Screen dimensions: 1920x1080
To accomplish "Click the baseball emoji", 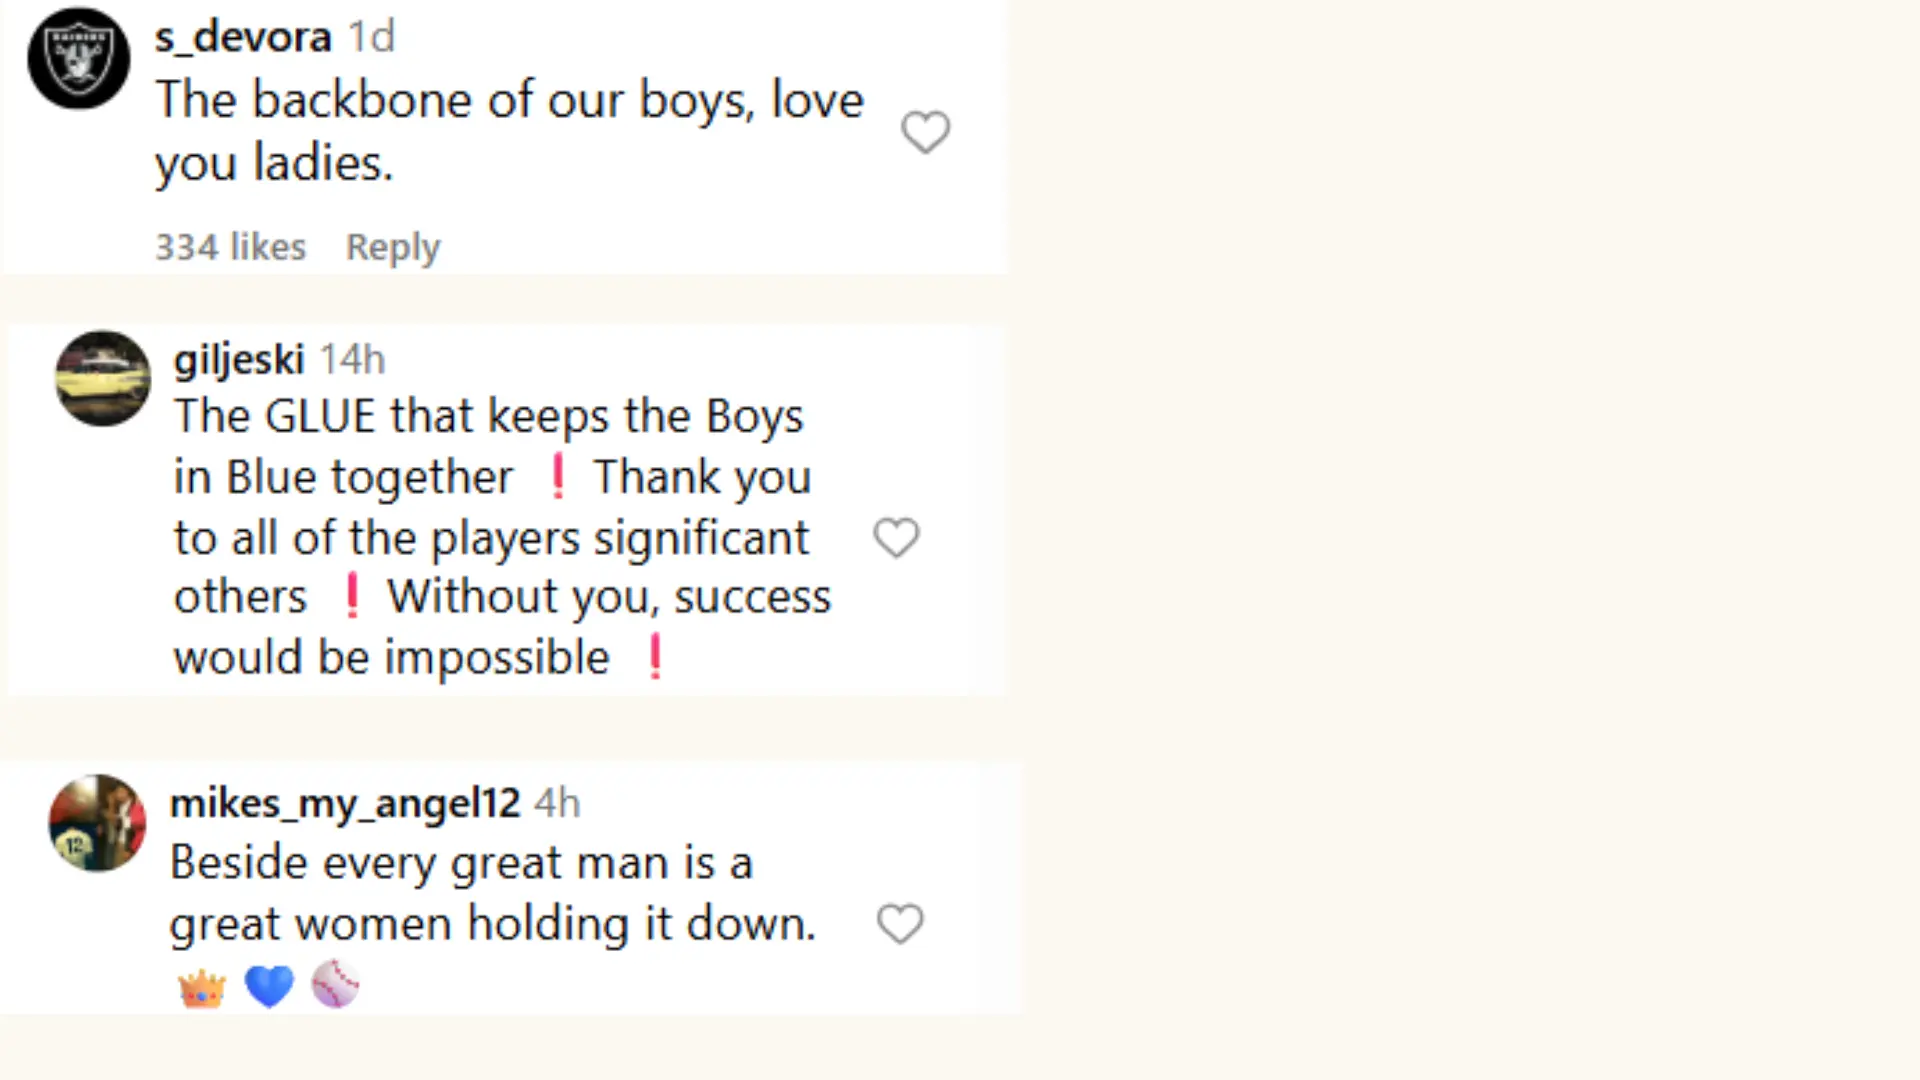I will click(335, 985).
